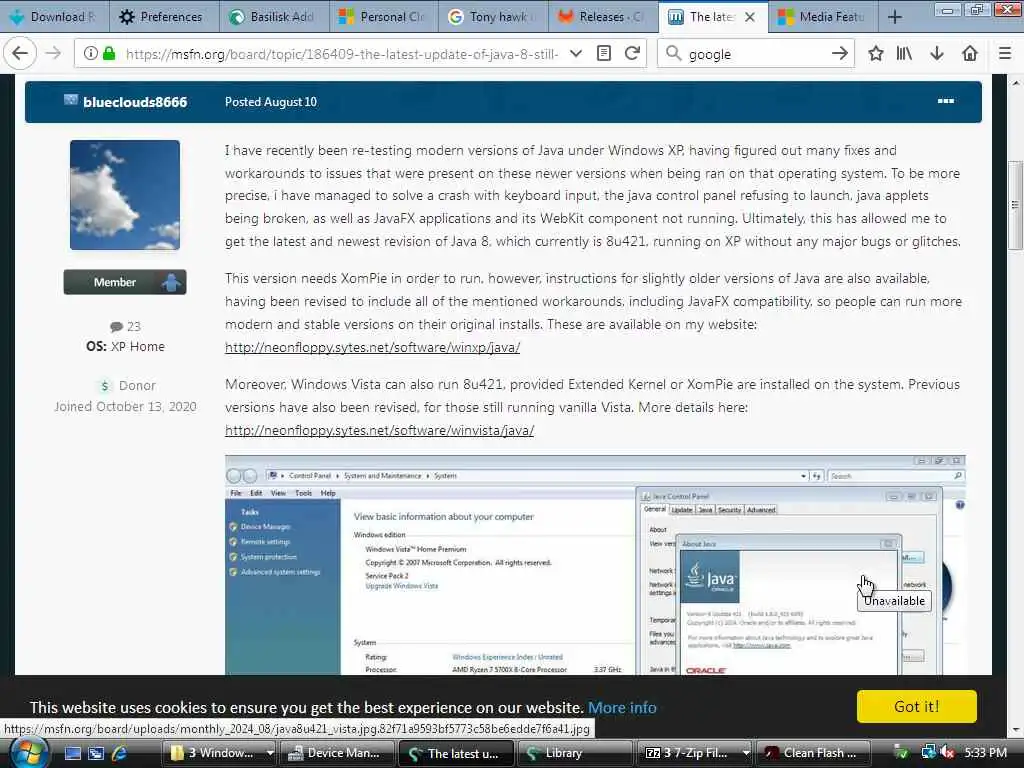Image resolution: width=1024 pixels, height=768 pixels.
Task: Open the neonfloppy winvista java link
Action: pyautogui.click(x=379, y=430)
